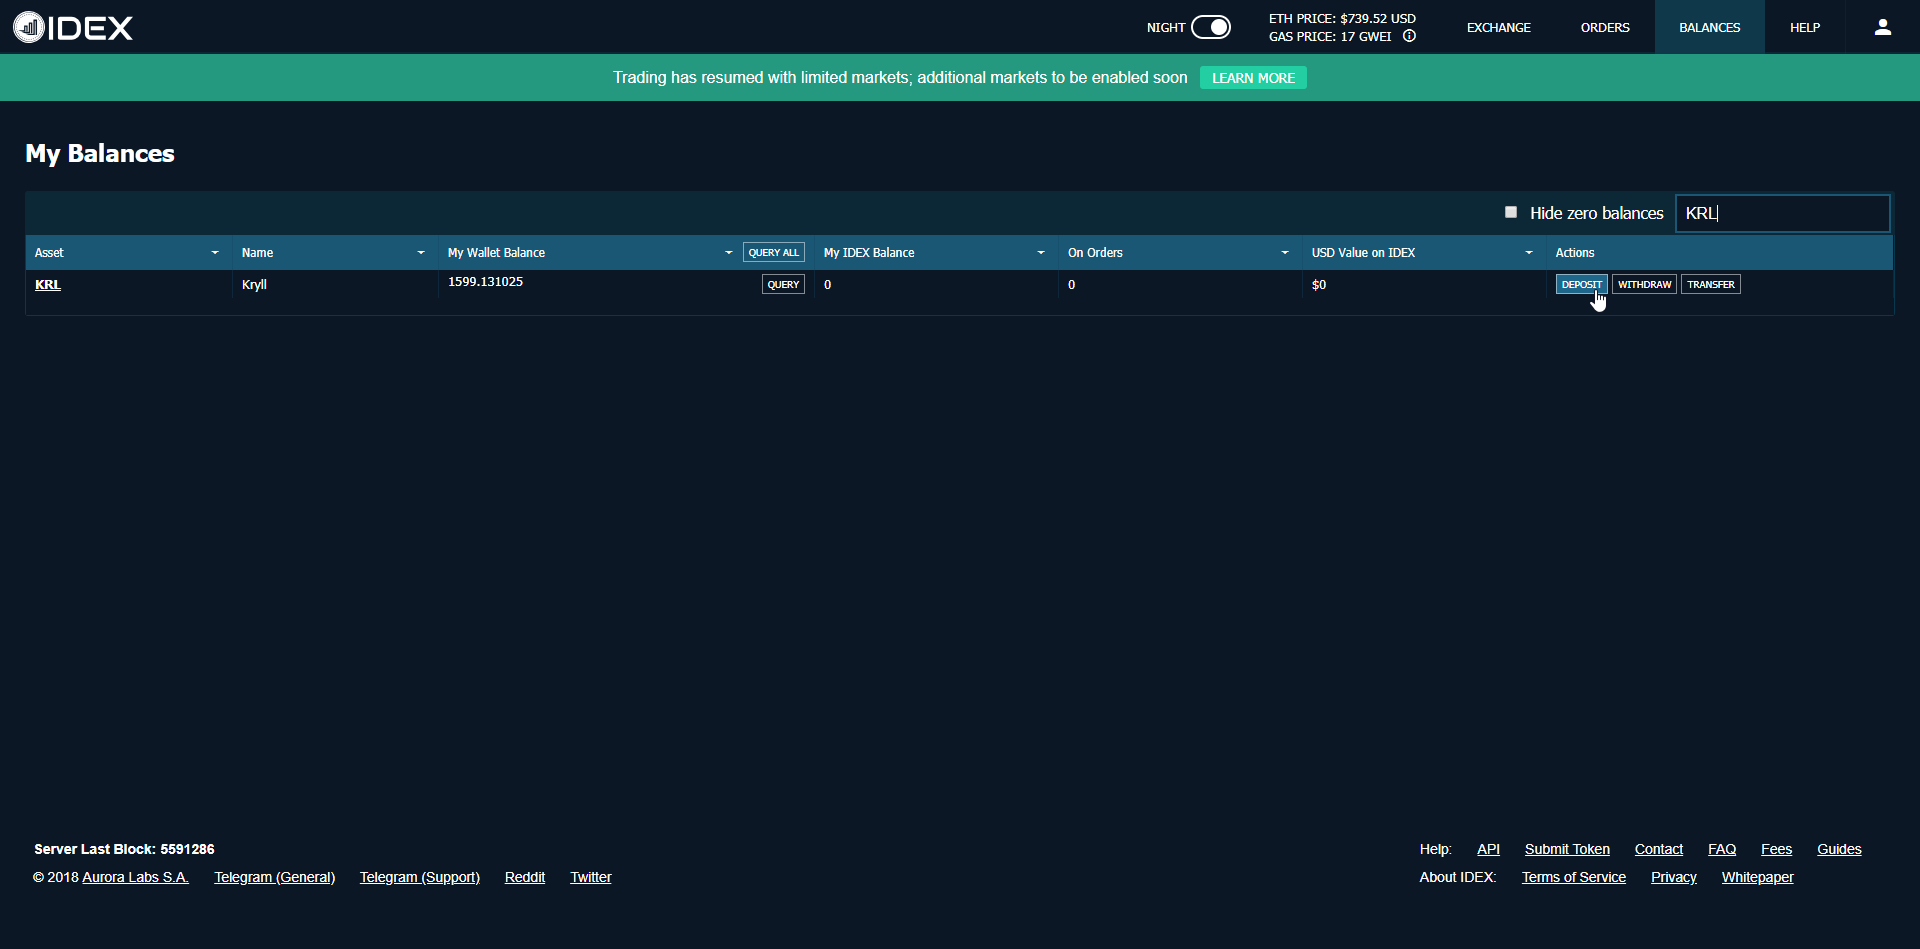The image size is (1920, 949).
Task: Open the Asset column dropdown arrow
Action: [215, 253]
